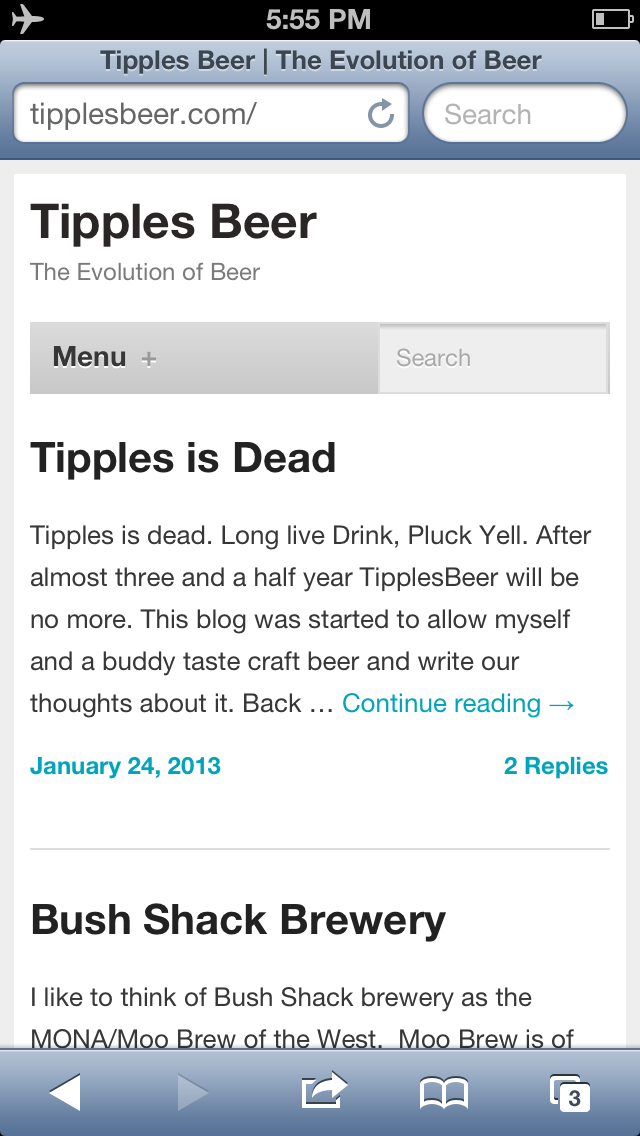Viewport: 640px width, 1136px height.
Task: Click the "Continue reading" link
Action: coord(458,704)
